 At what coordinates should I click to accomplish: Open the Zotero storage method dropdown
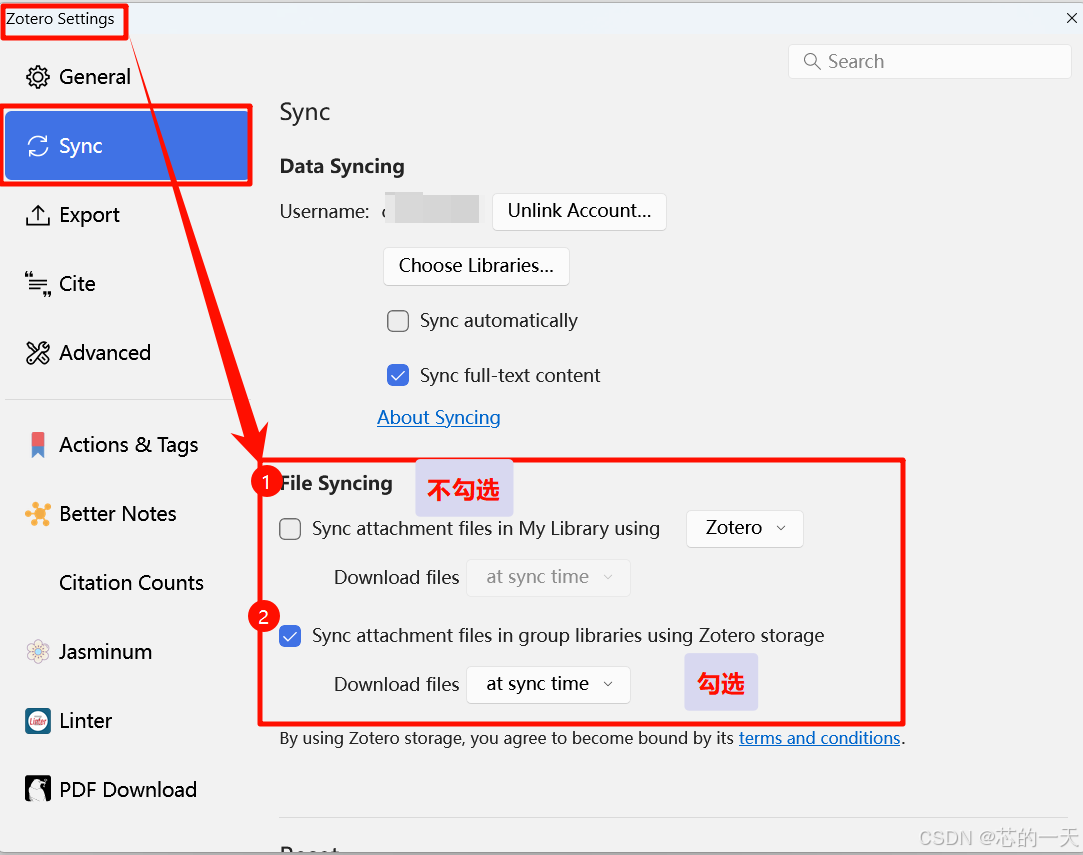745,529
